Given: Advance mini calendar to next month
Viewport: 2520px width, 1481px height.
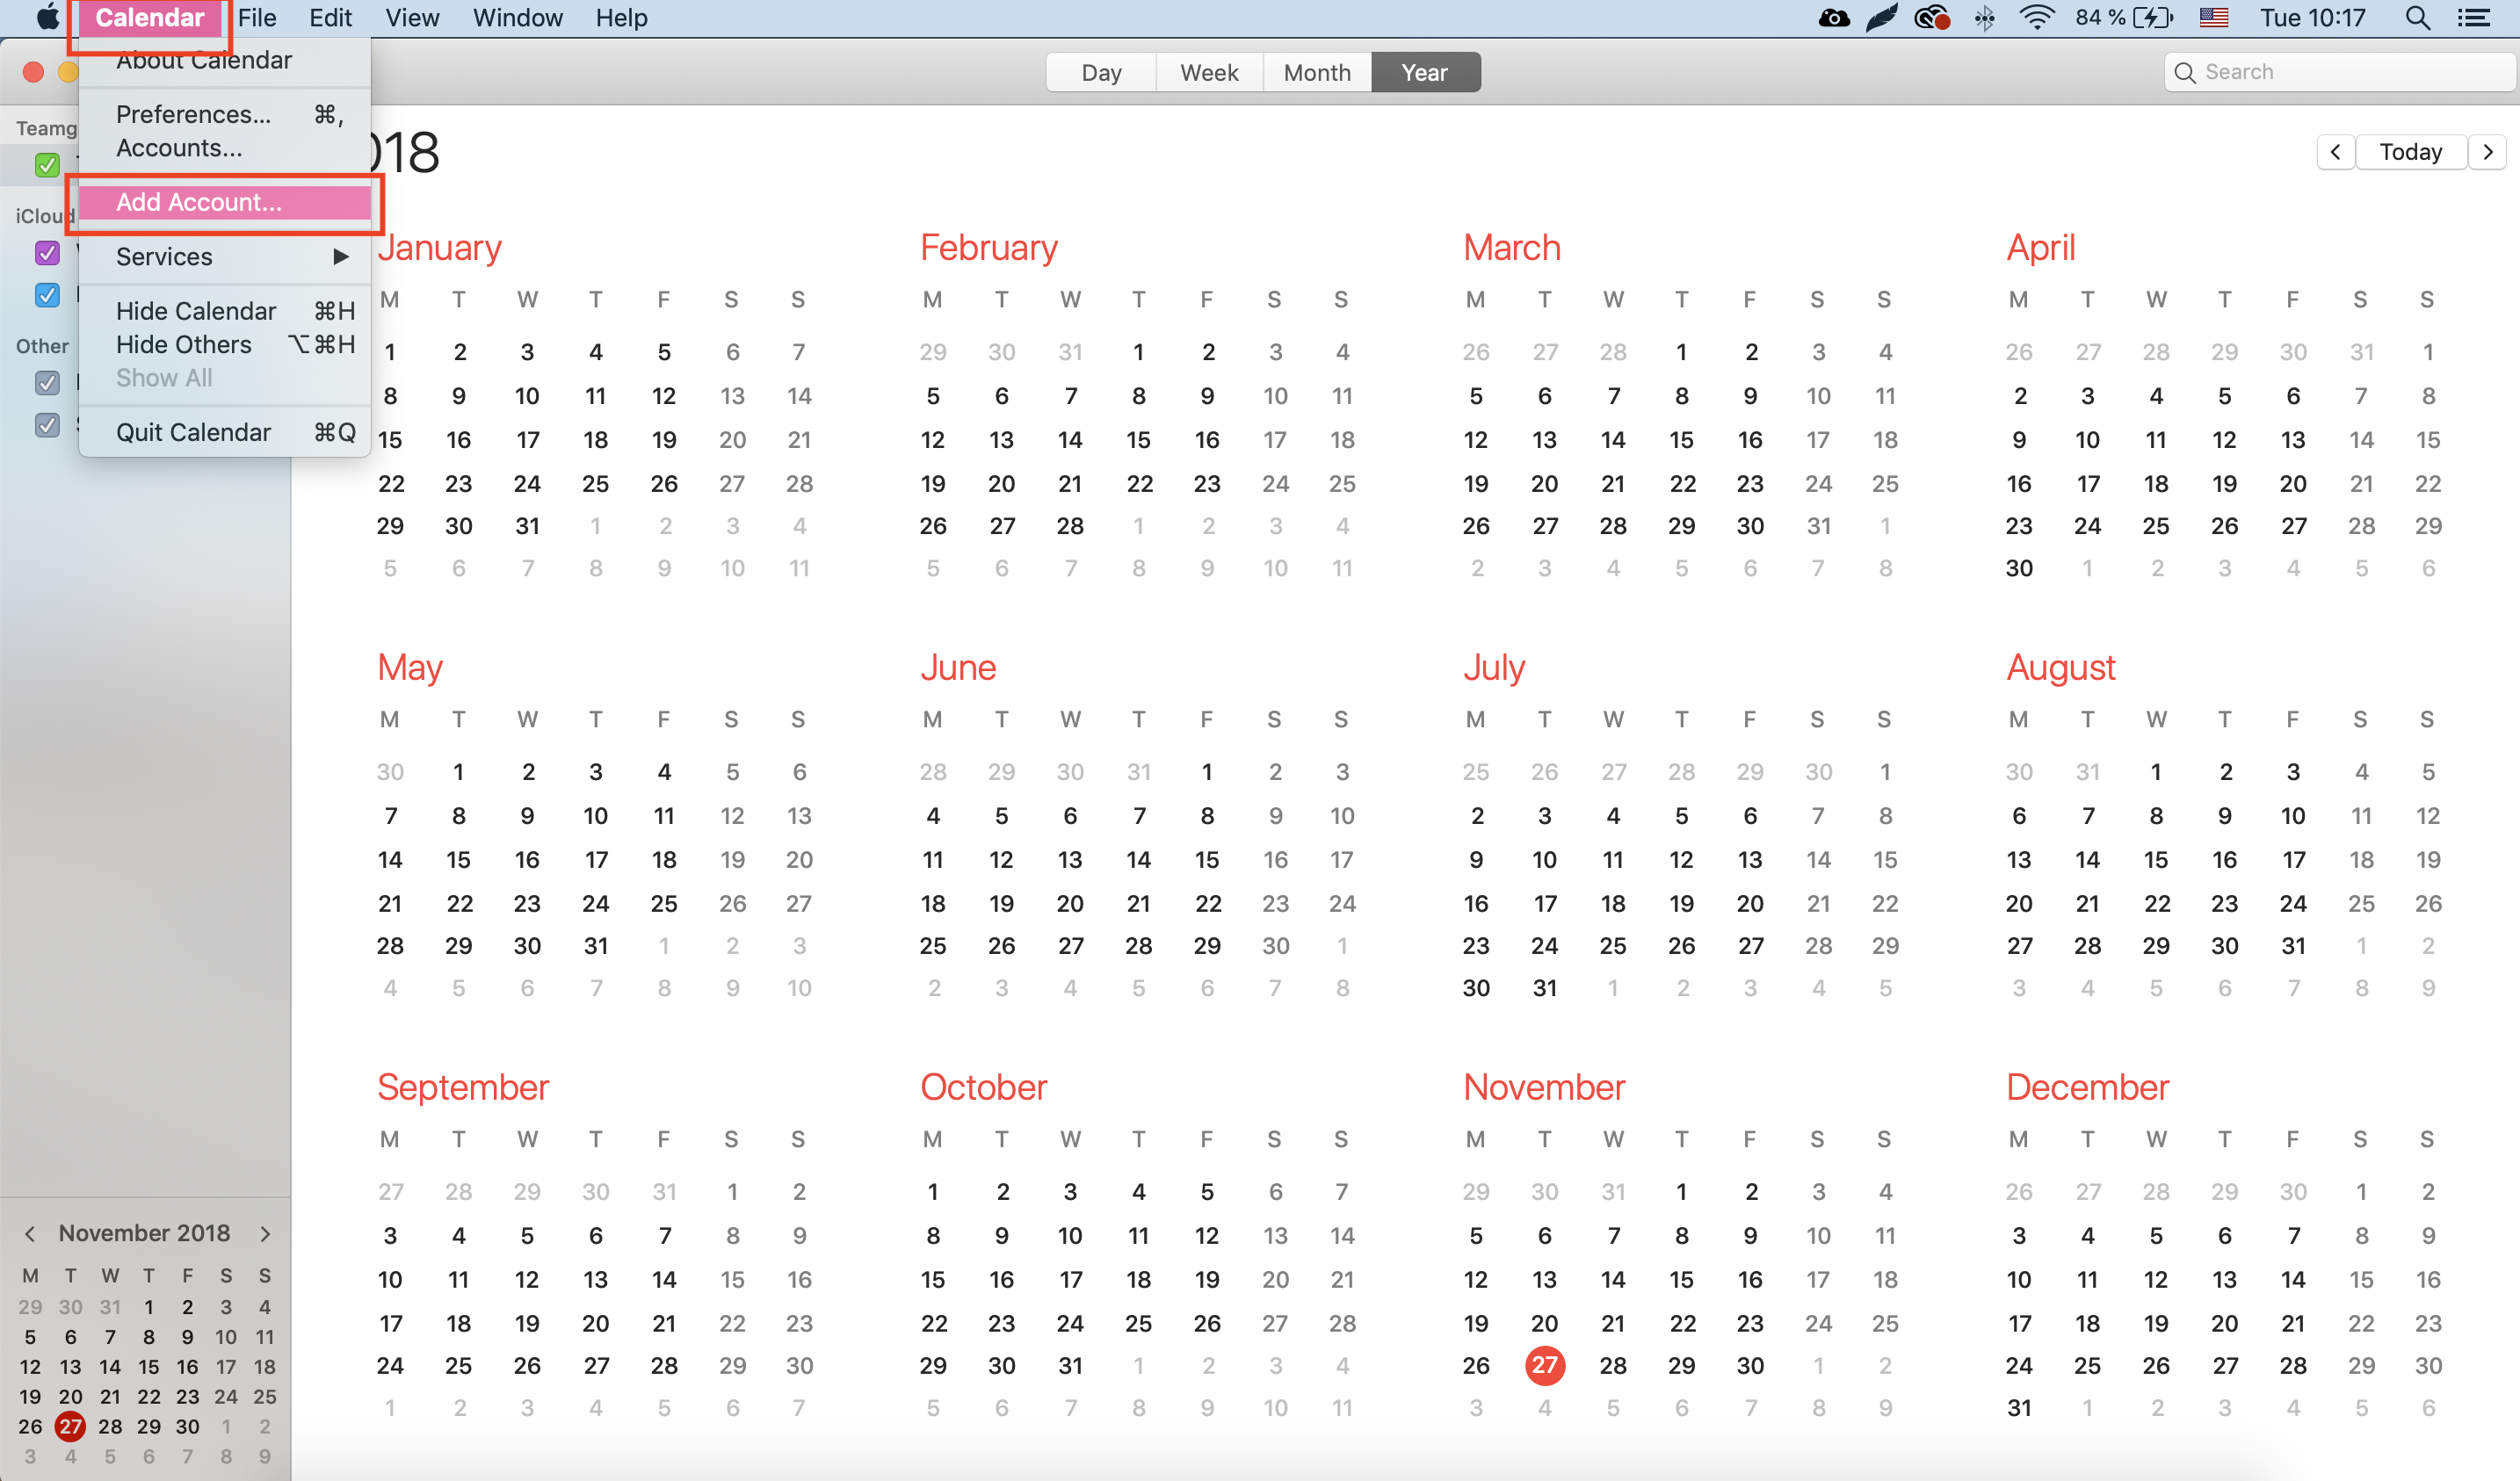Looking at the screenshot, I should [265, 1234].
